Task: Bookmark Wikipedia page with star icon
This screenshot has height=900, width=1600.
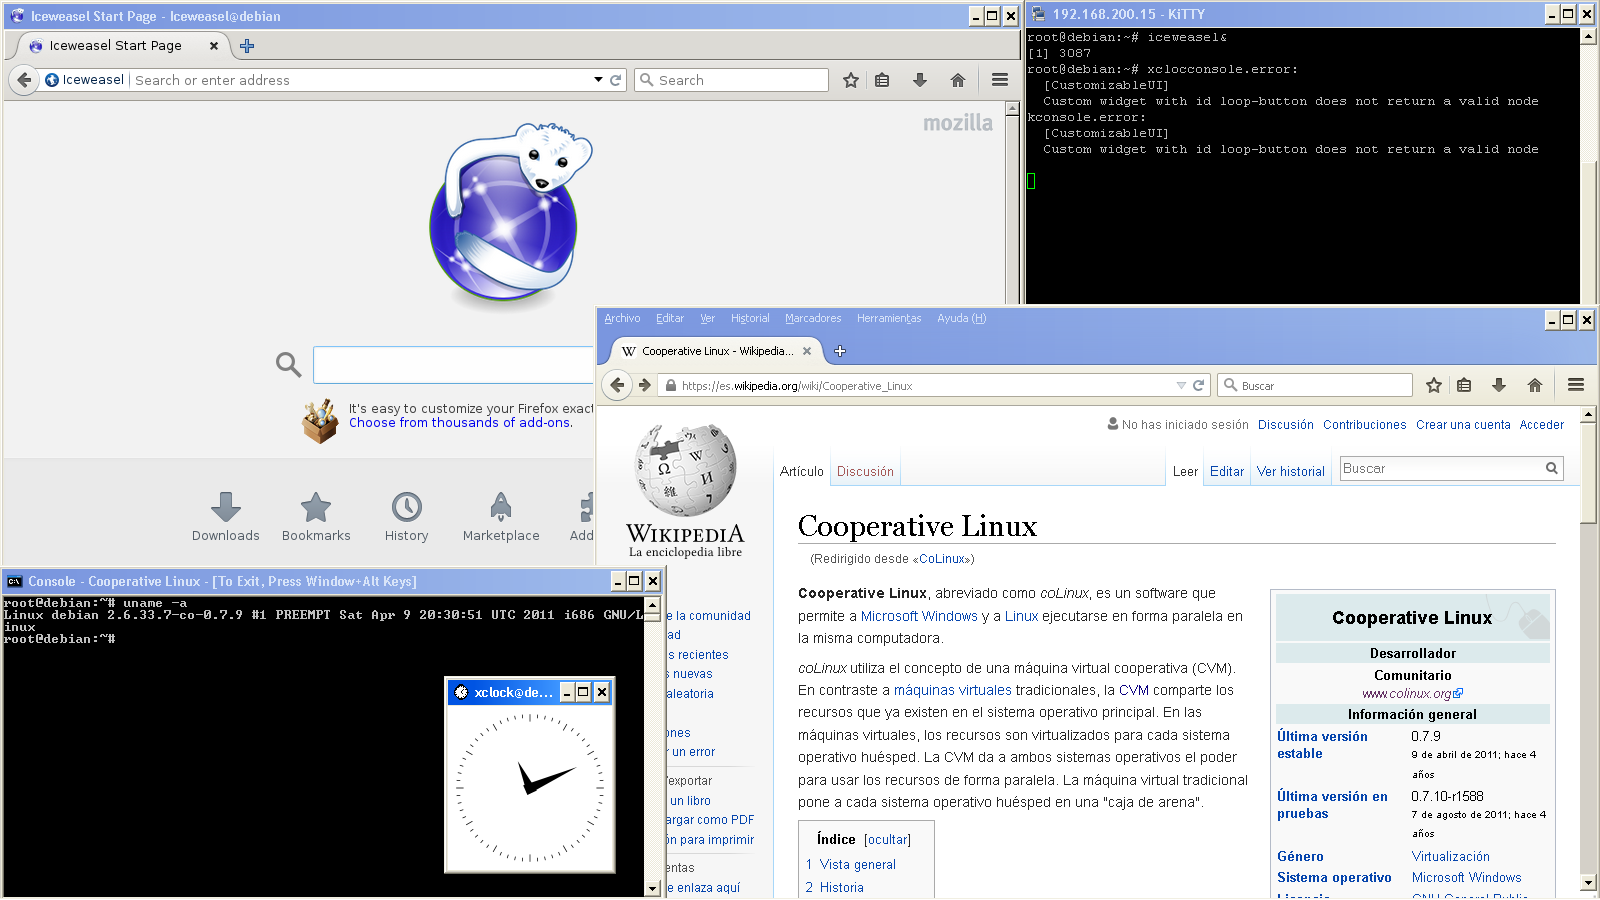Action: coord(1434,385)
